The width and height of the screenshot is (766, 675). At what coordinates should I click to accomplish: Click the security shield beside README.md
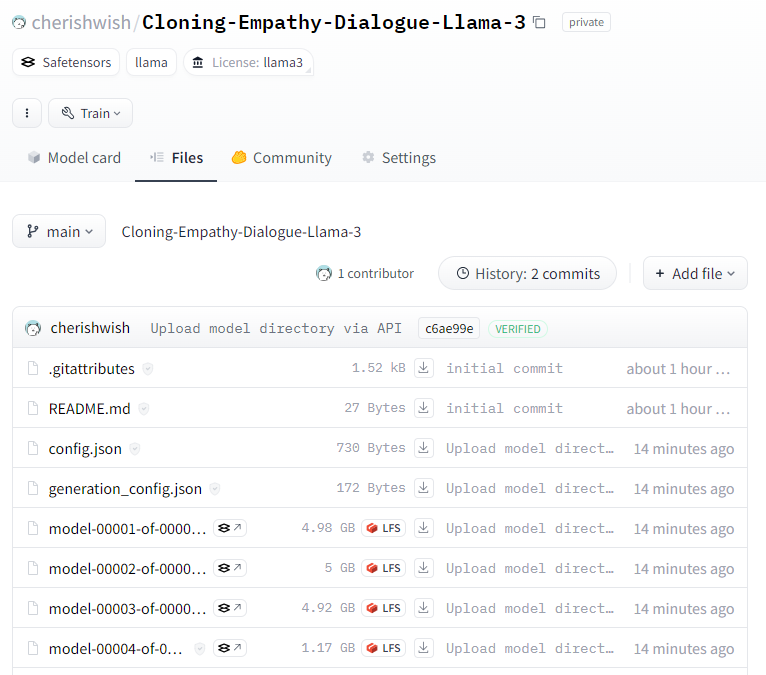click(x=144, y=409)
